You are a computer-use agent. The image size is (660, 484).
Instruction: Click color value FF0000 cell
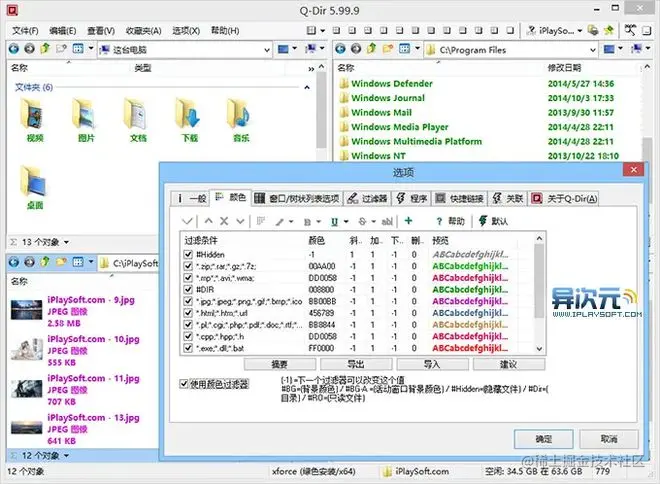pyautogui.click(x=322, y=348)
